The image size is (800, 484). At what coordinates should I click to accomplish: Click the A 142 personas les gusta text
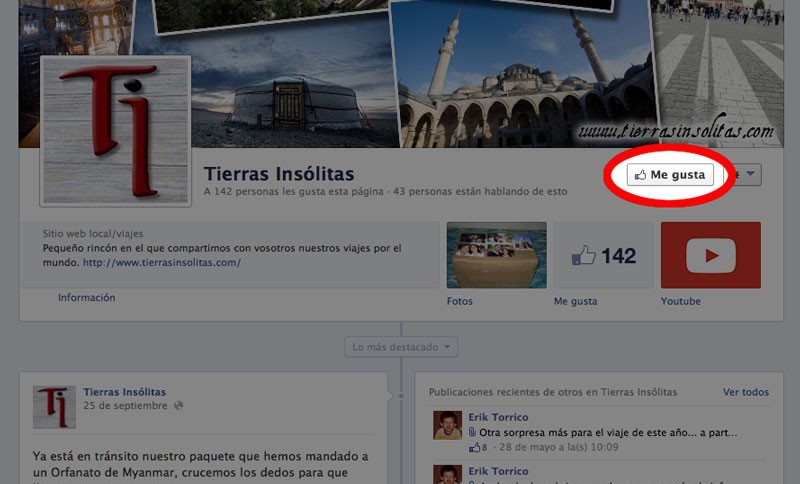(293, 192)
